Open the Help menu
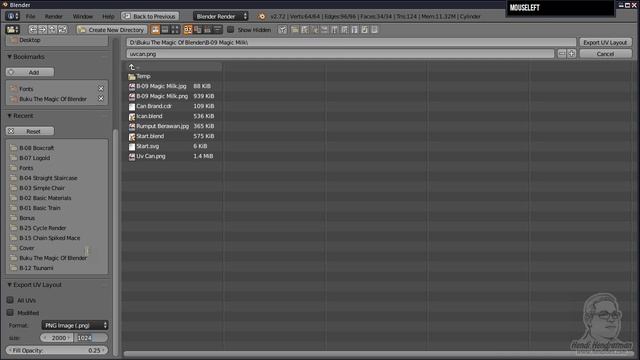The height and width of the screenshot is (360, 640). 108,16
